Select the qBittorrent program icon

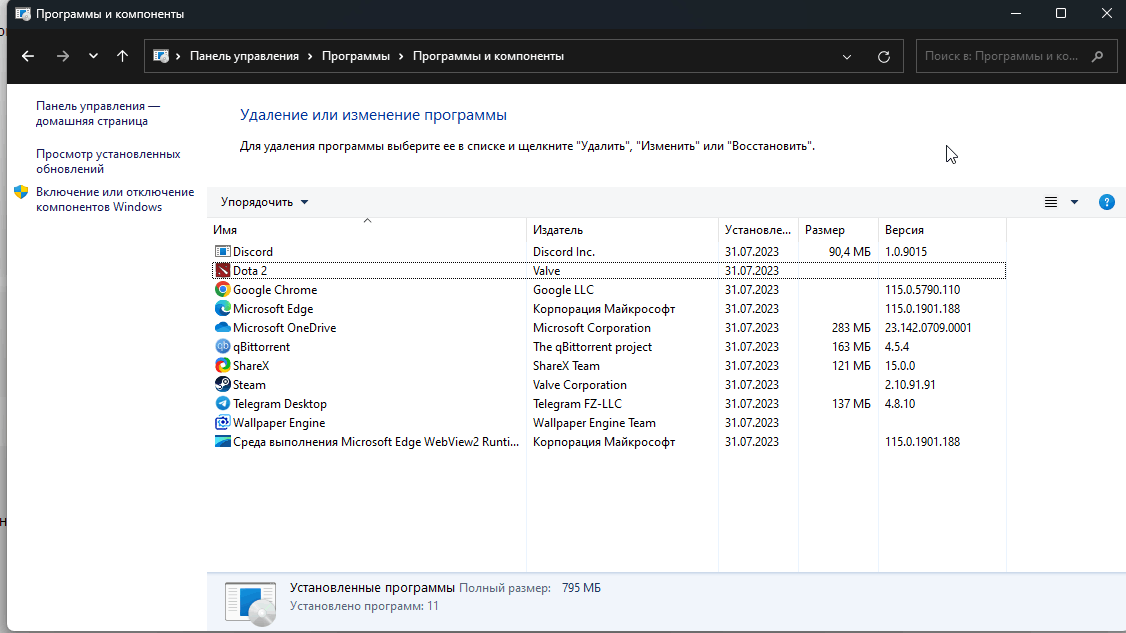223,346
